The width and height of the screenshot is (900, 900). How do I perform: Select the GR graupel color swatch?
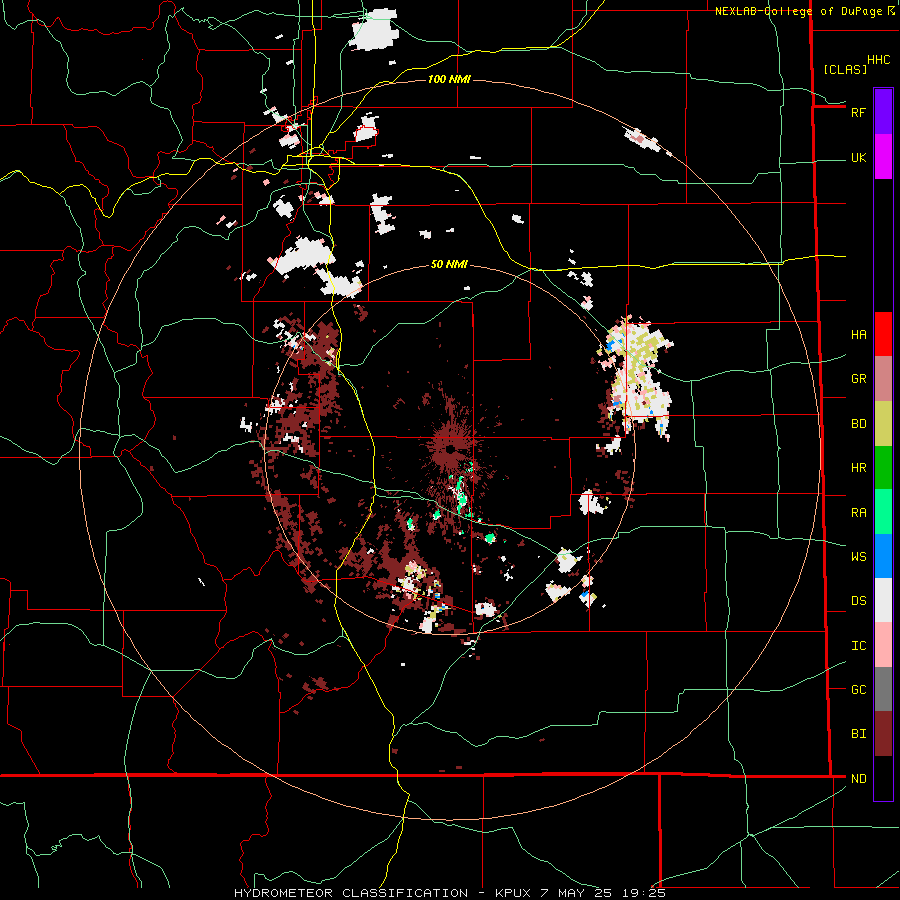[883, 379]
